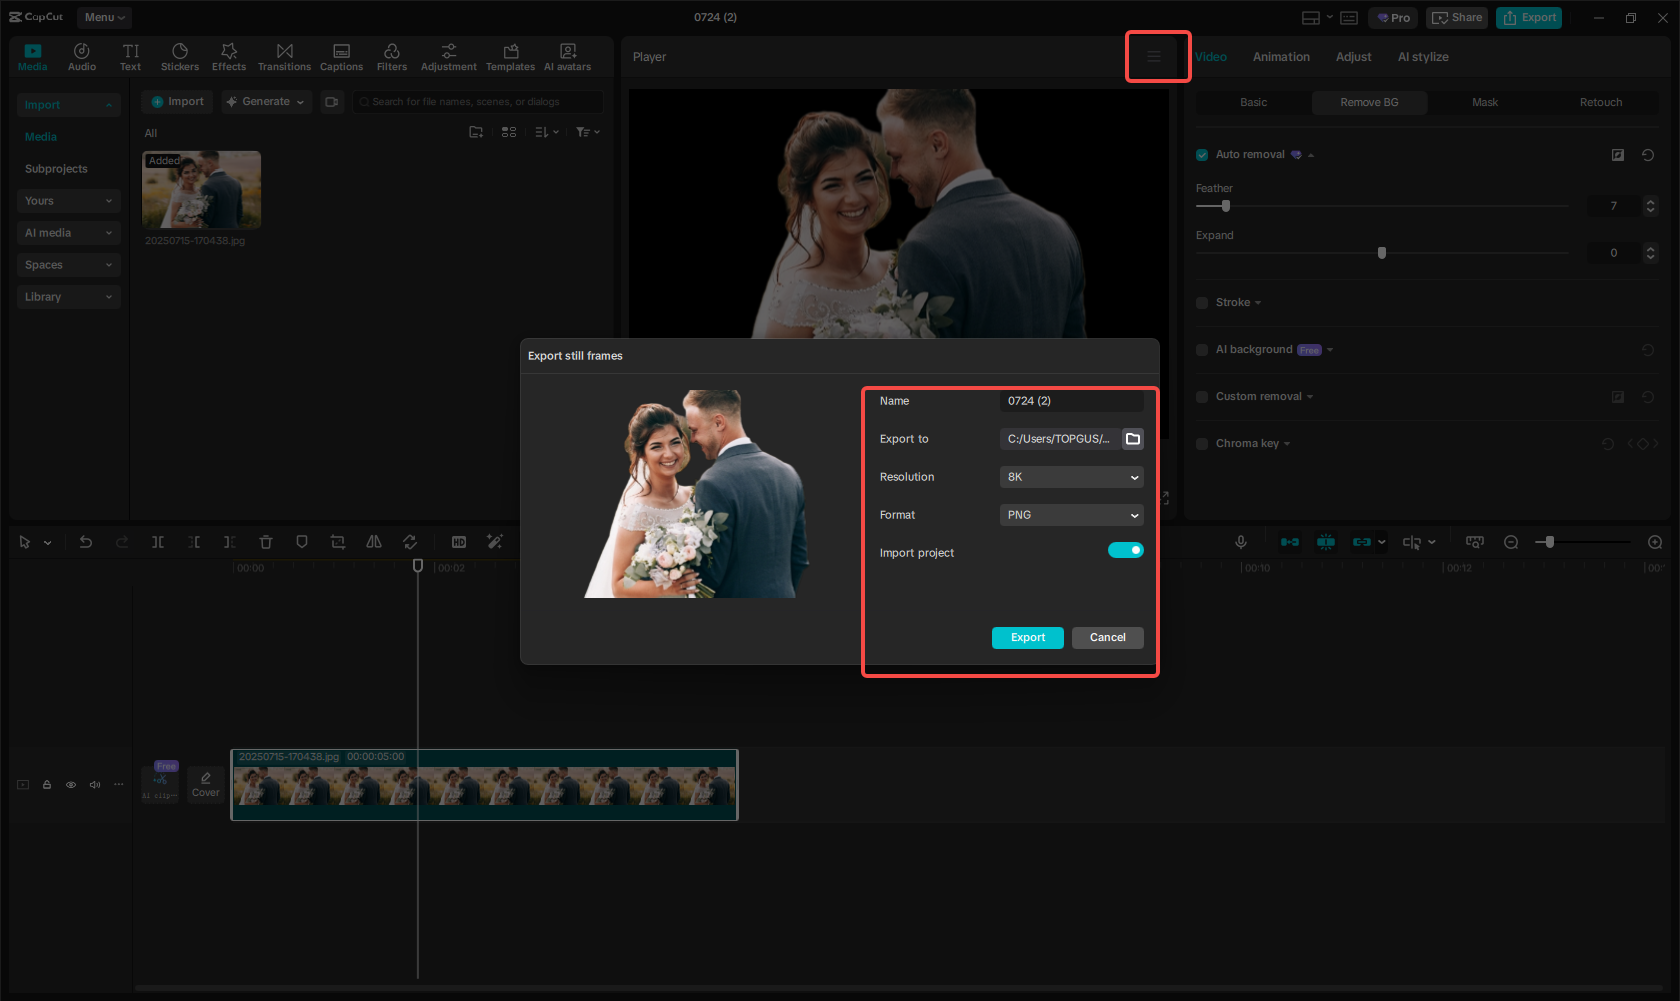
Task: Enable the Stroke checkbox
Action: (x=1201, y=302)
